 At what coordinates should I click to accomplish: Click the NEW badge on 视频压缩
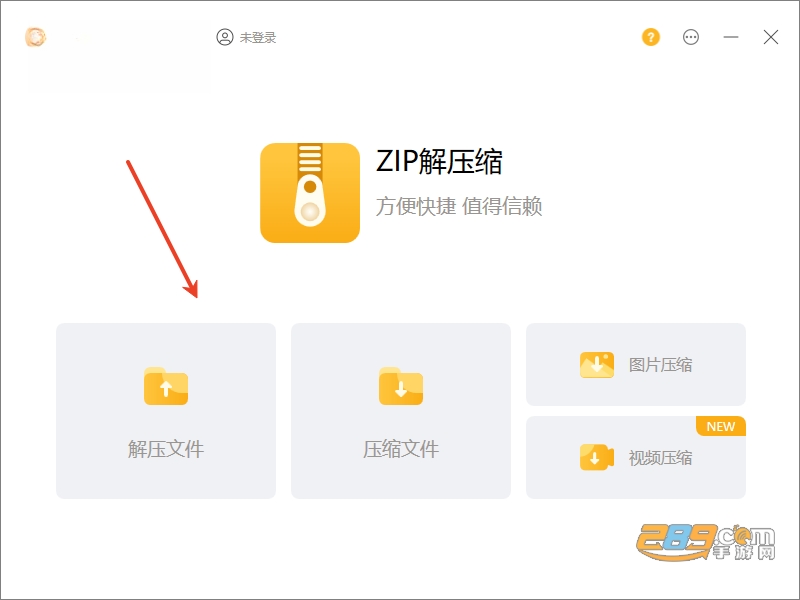coord(720,427)
